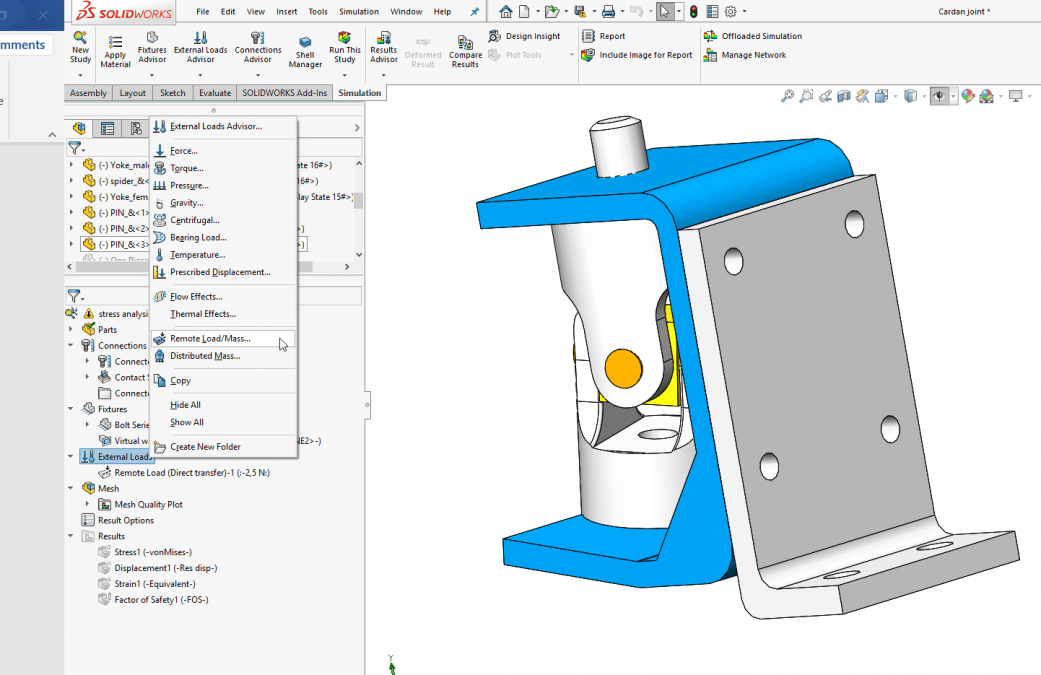Screen dimensions: 1041x675
Task: Open the Shell Manager tool
Action: 305,43
